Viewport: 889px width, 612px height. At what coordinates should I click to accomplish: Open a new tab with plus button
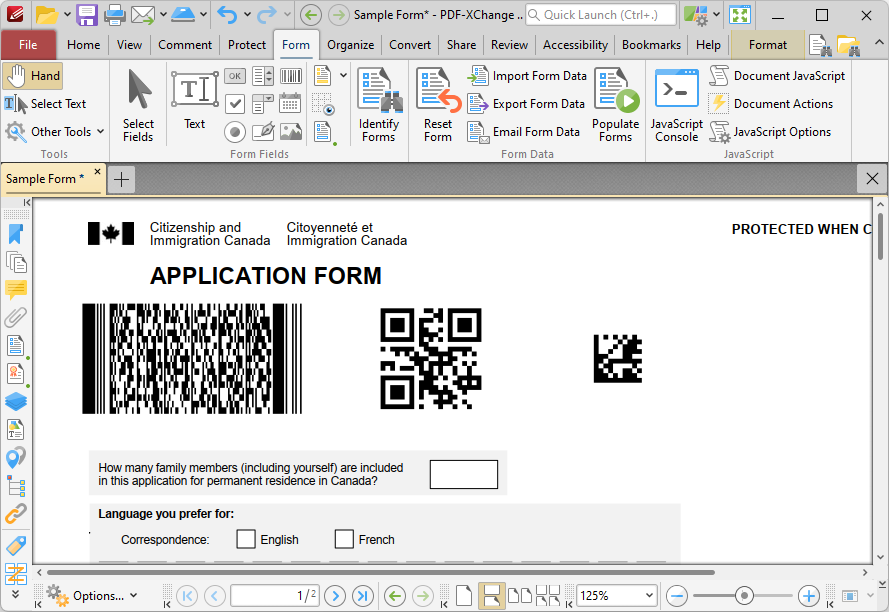[121, 179]
